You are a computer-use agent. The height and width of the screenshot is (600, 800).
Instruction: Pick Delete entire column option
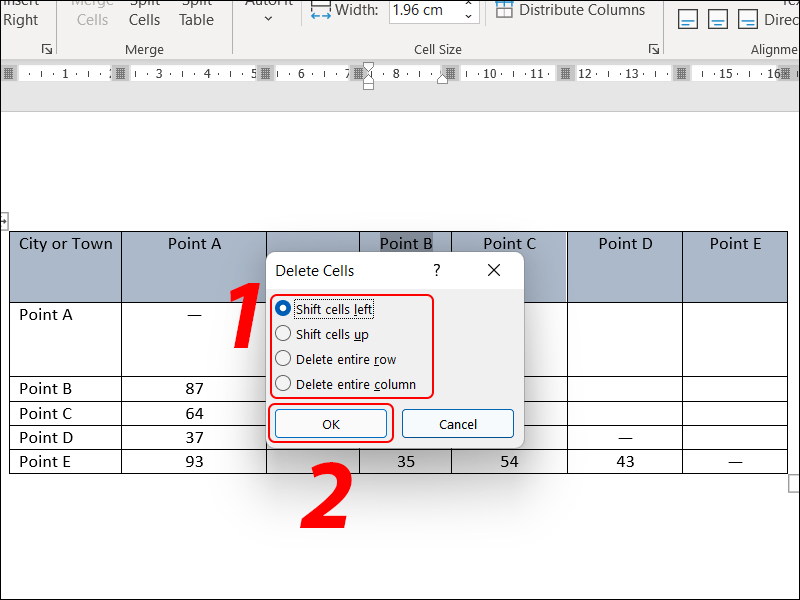[x=284, y=384]
